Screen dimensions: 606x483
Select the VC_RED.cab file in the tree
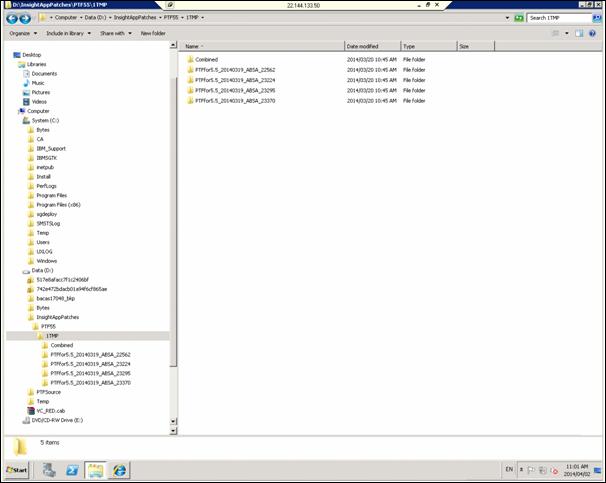[x=51, y=411]
